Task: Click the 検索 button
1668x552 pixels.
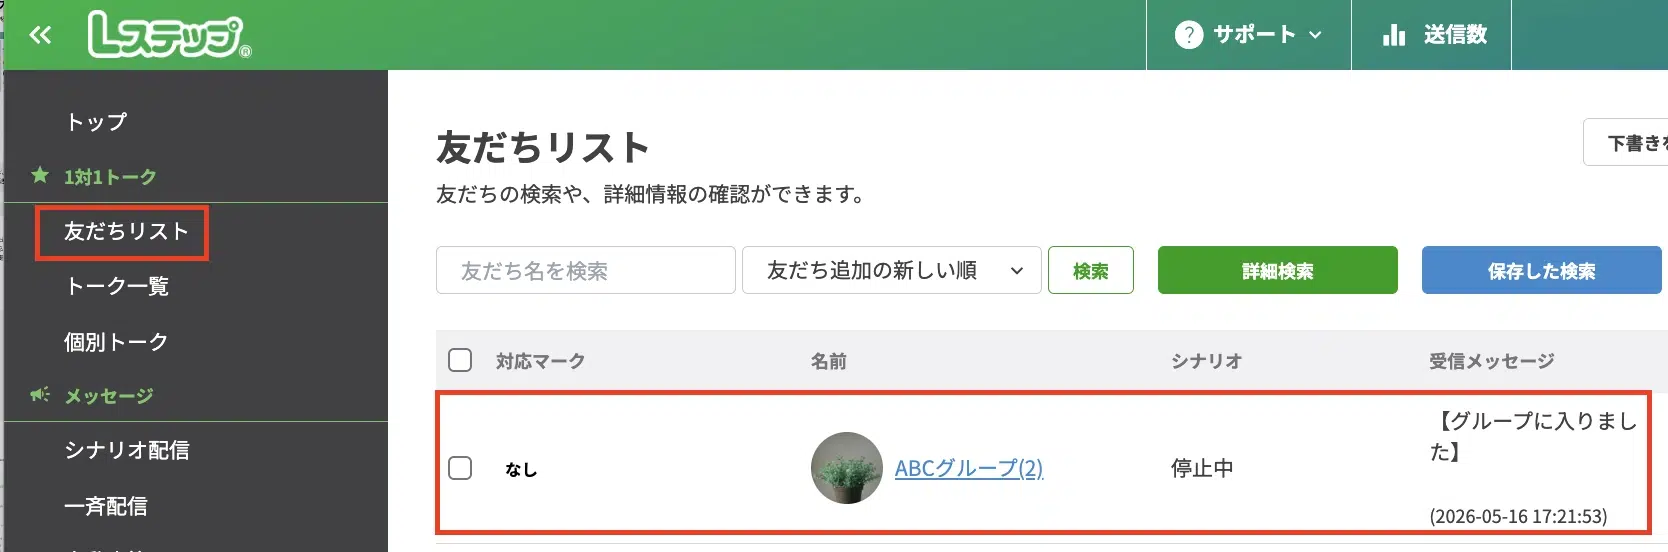Action: click(1091, 270)
